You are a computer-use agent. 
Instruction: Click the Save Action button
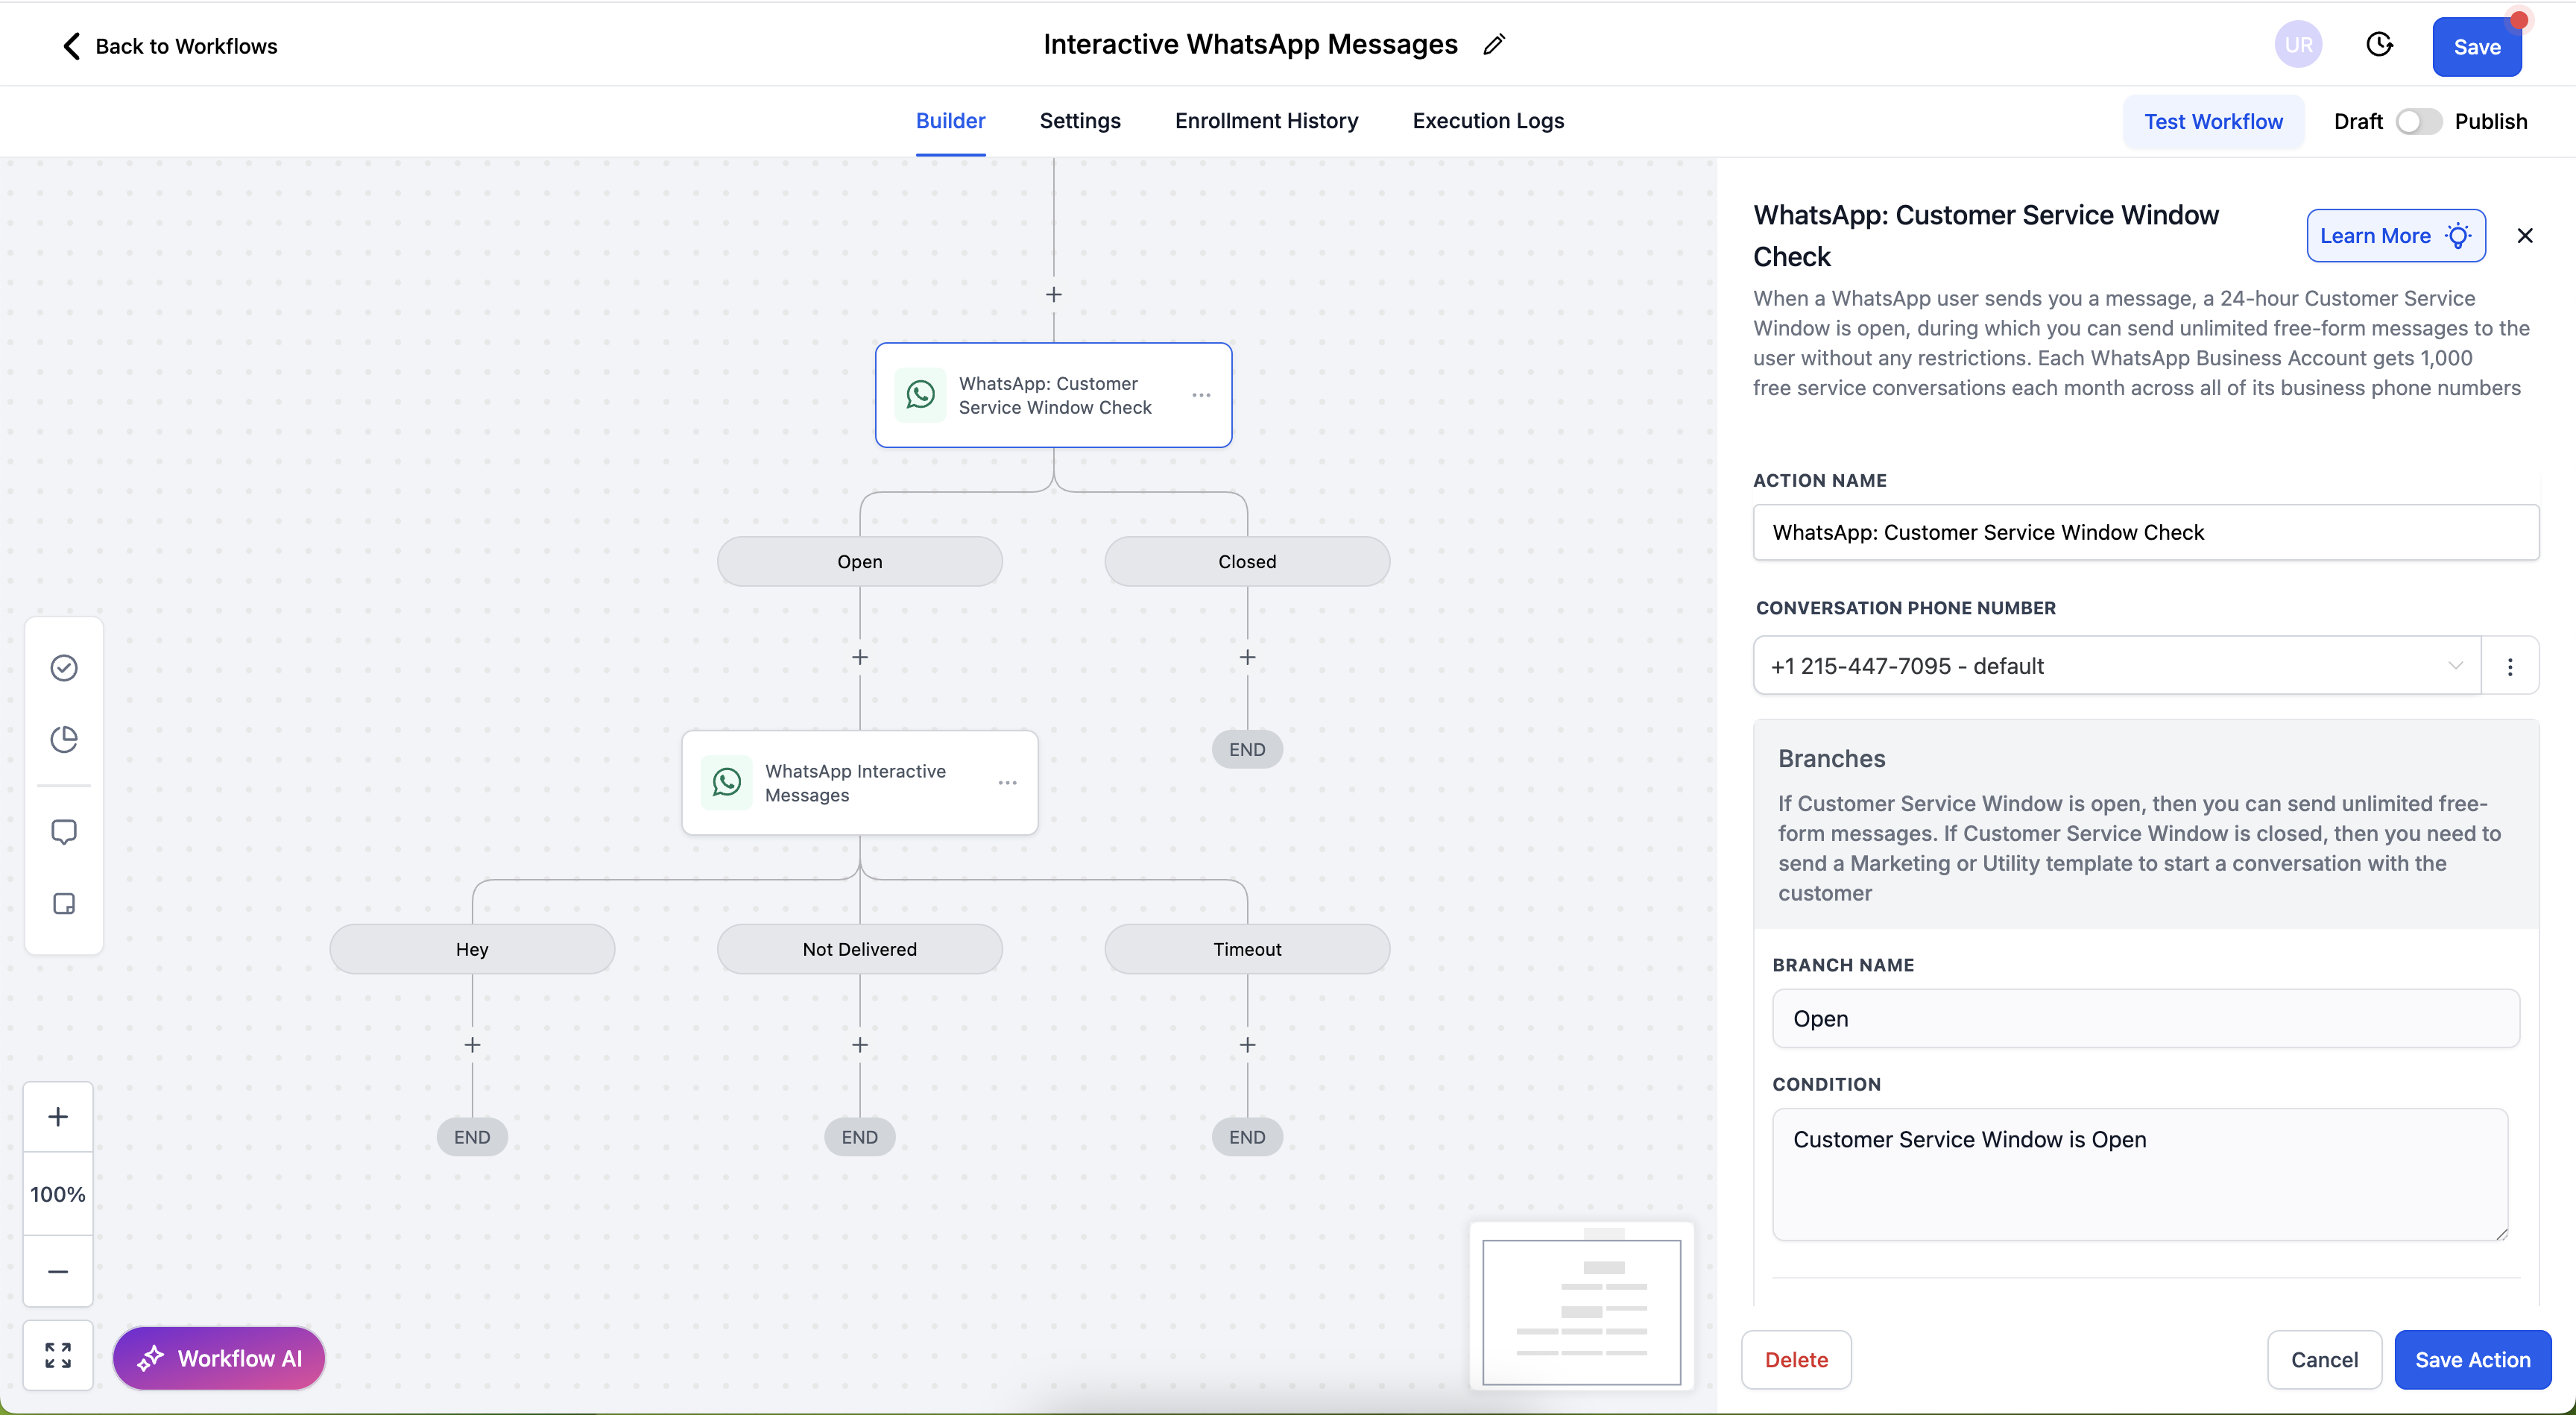(x=2472, y=1359)
